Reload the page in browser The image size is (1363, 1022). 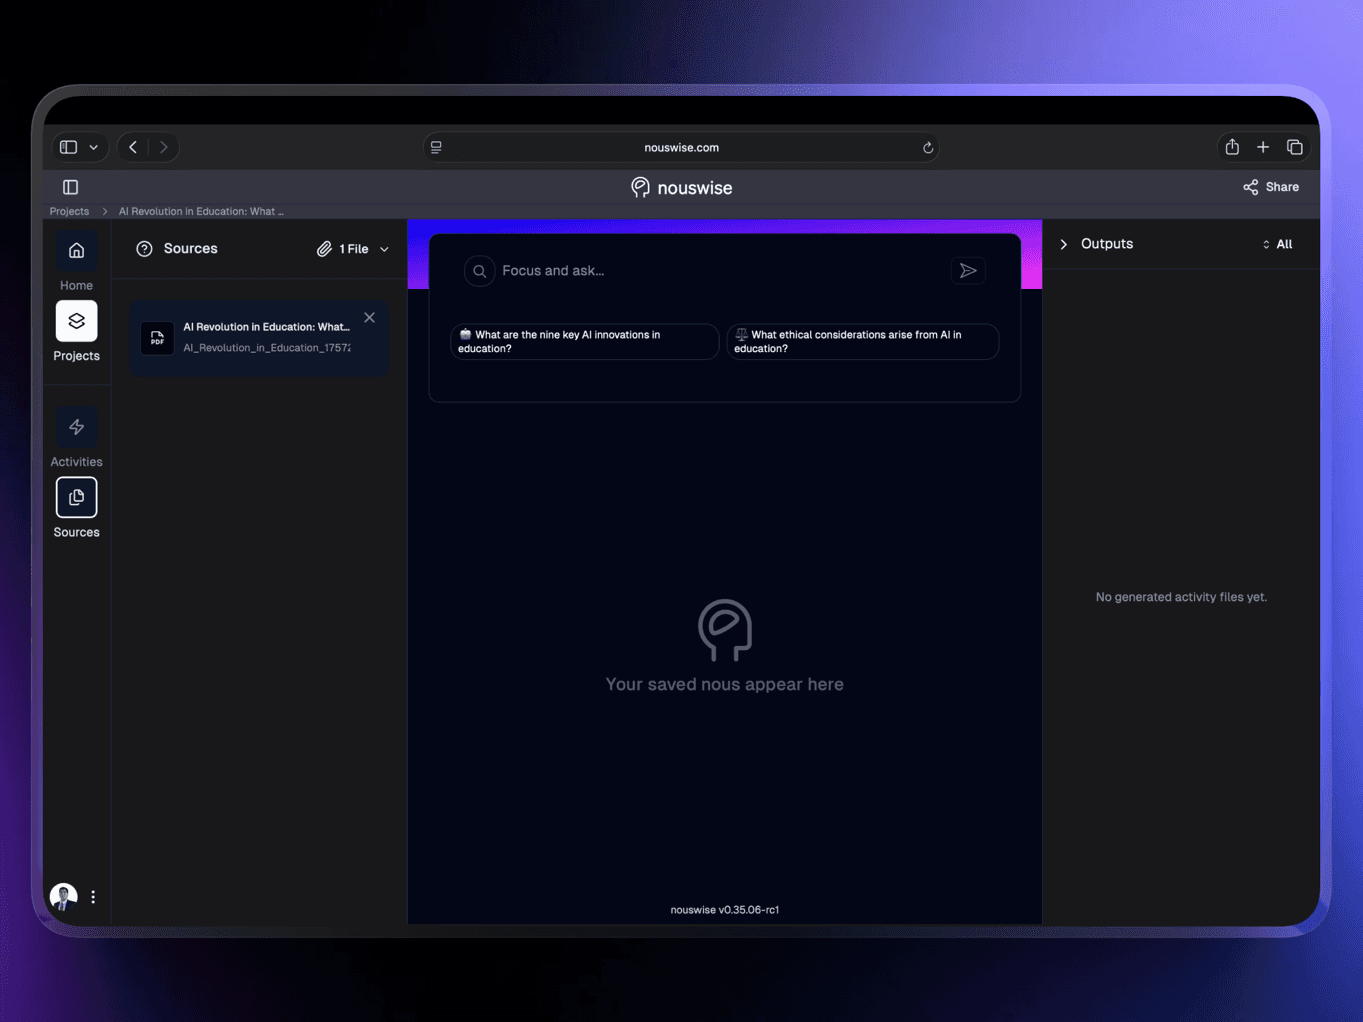click(x=928, y=148)
